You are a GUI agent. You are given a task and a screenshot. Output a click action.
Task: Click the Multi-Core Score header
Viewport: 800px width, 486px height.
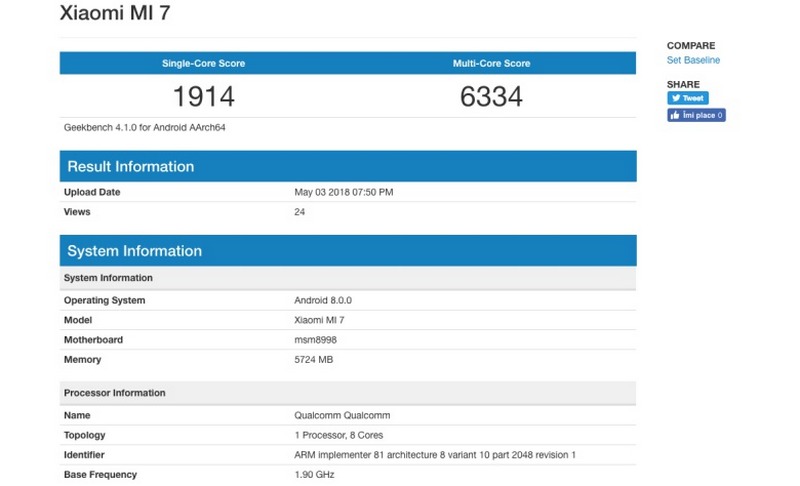click(x=491, y=63)
